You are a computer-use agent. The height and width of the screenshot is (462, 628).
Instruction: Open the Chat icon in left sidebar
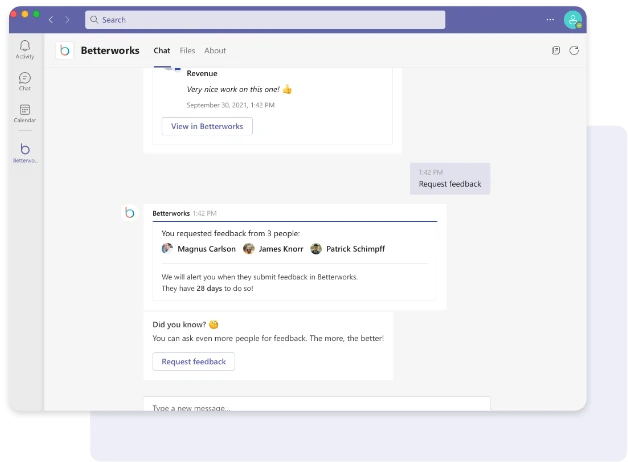[x=25, y=80]
